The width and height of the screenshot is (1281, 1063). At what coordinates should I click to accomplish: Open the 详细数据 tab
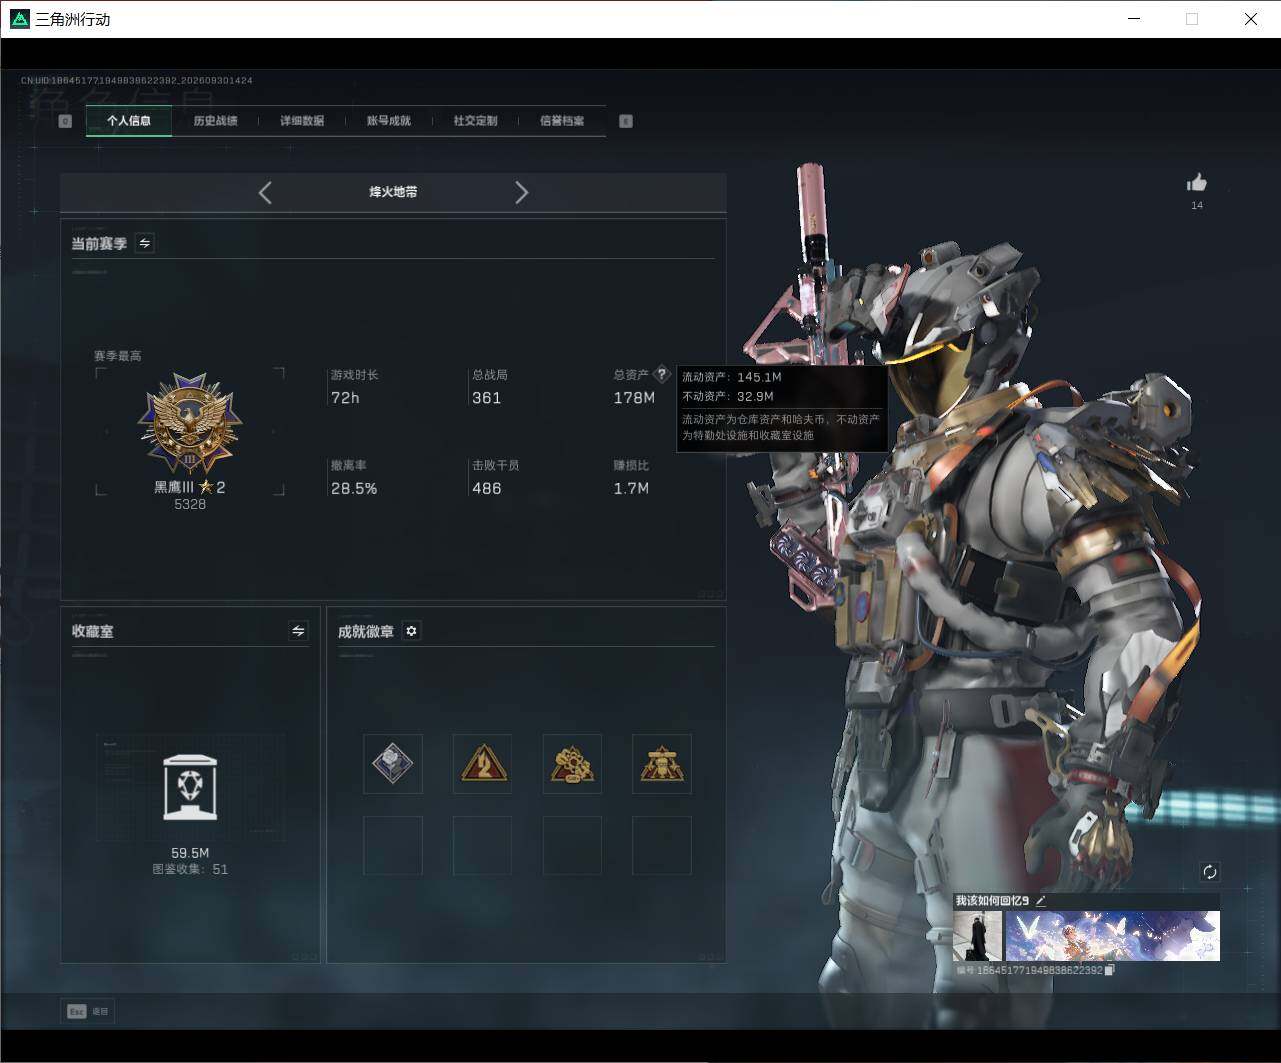(301, 121)
